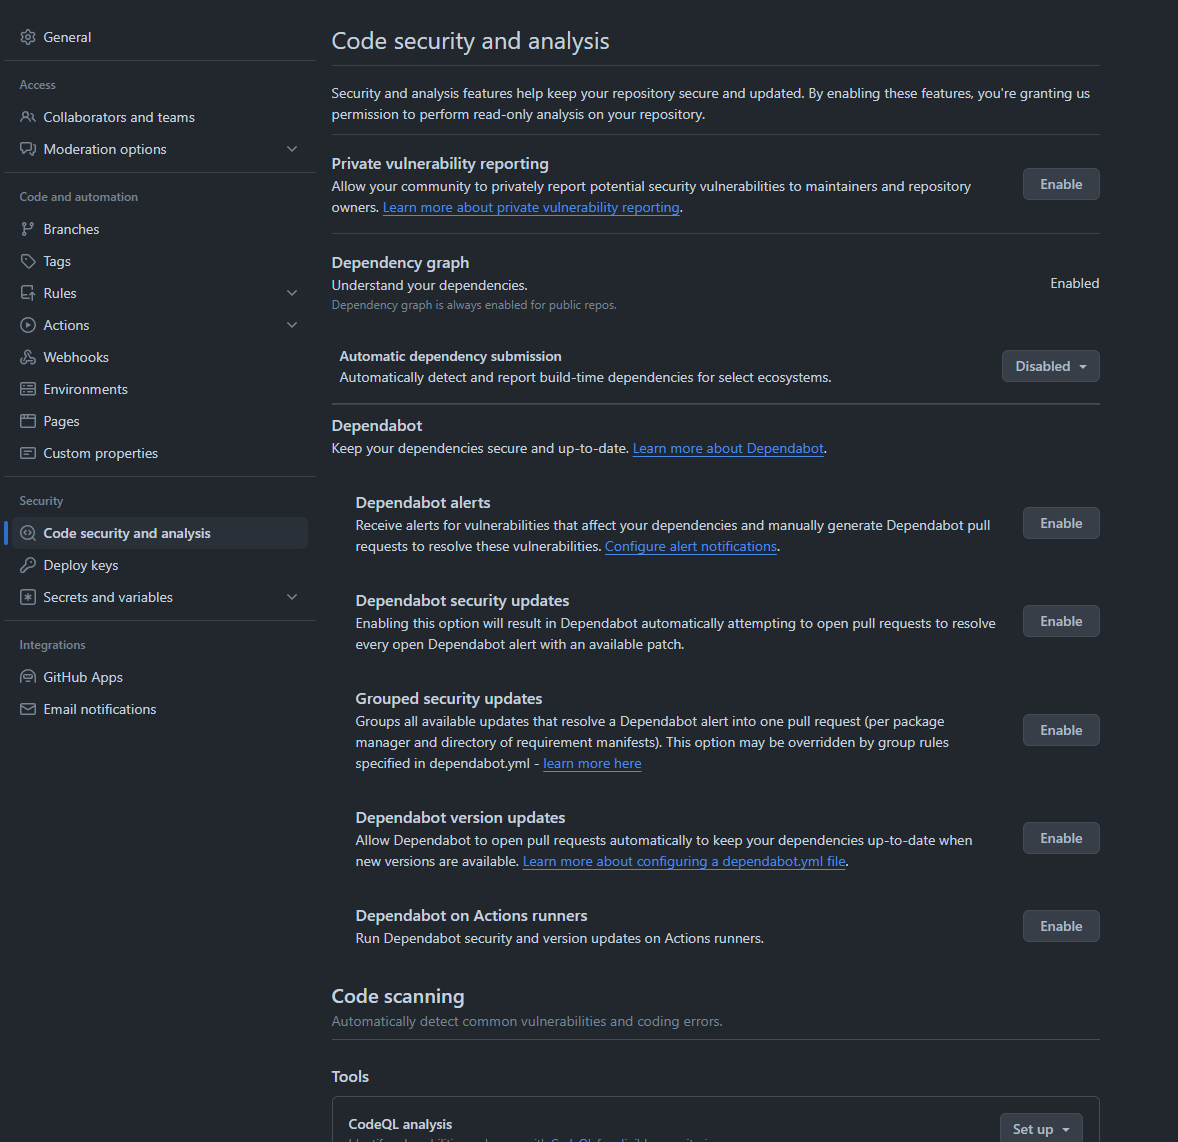Click the Email notifications envelope icon

coord(28,709)
